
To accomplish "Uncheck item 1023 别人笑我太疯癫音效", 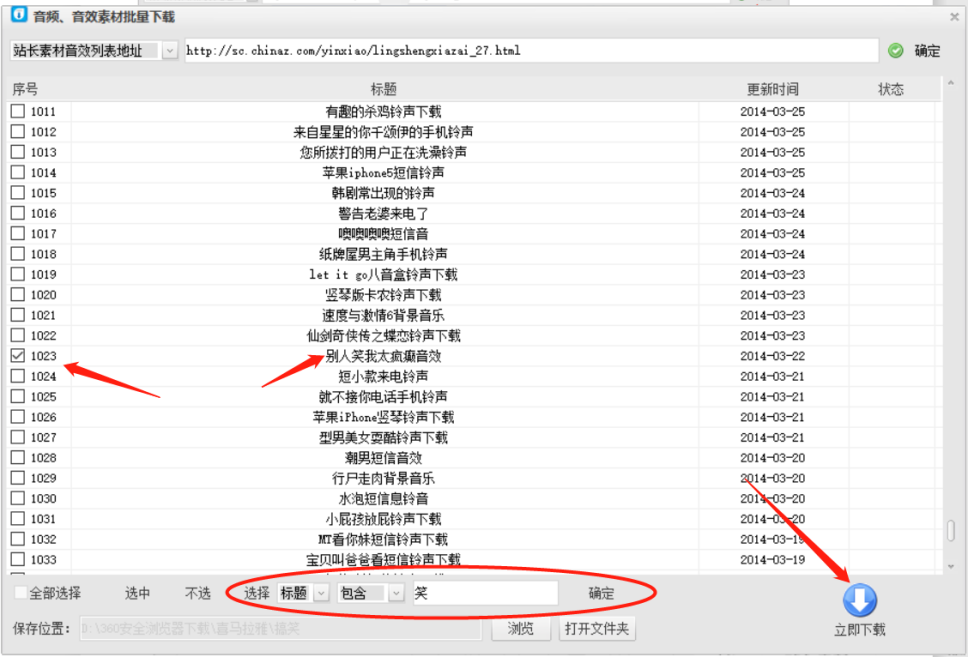I will [17, 355].
